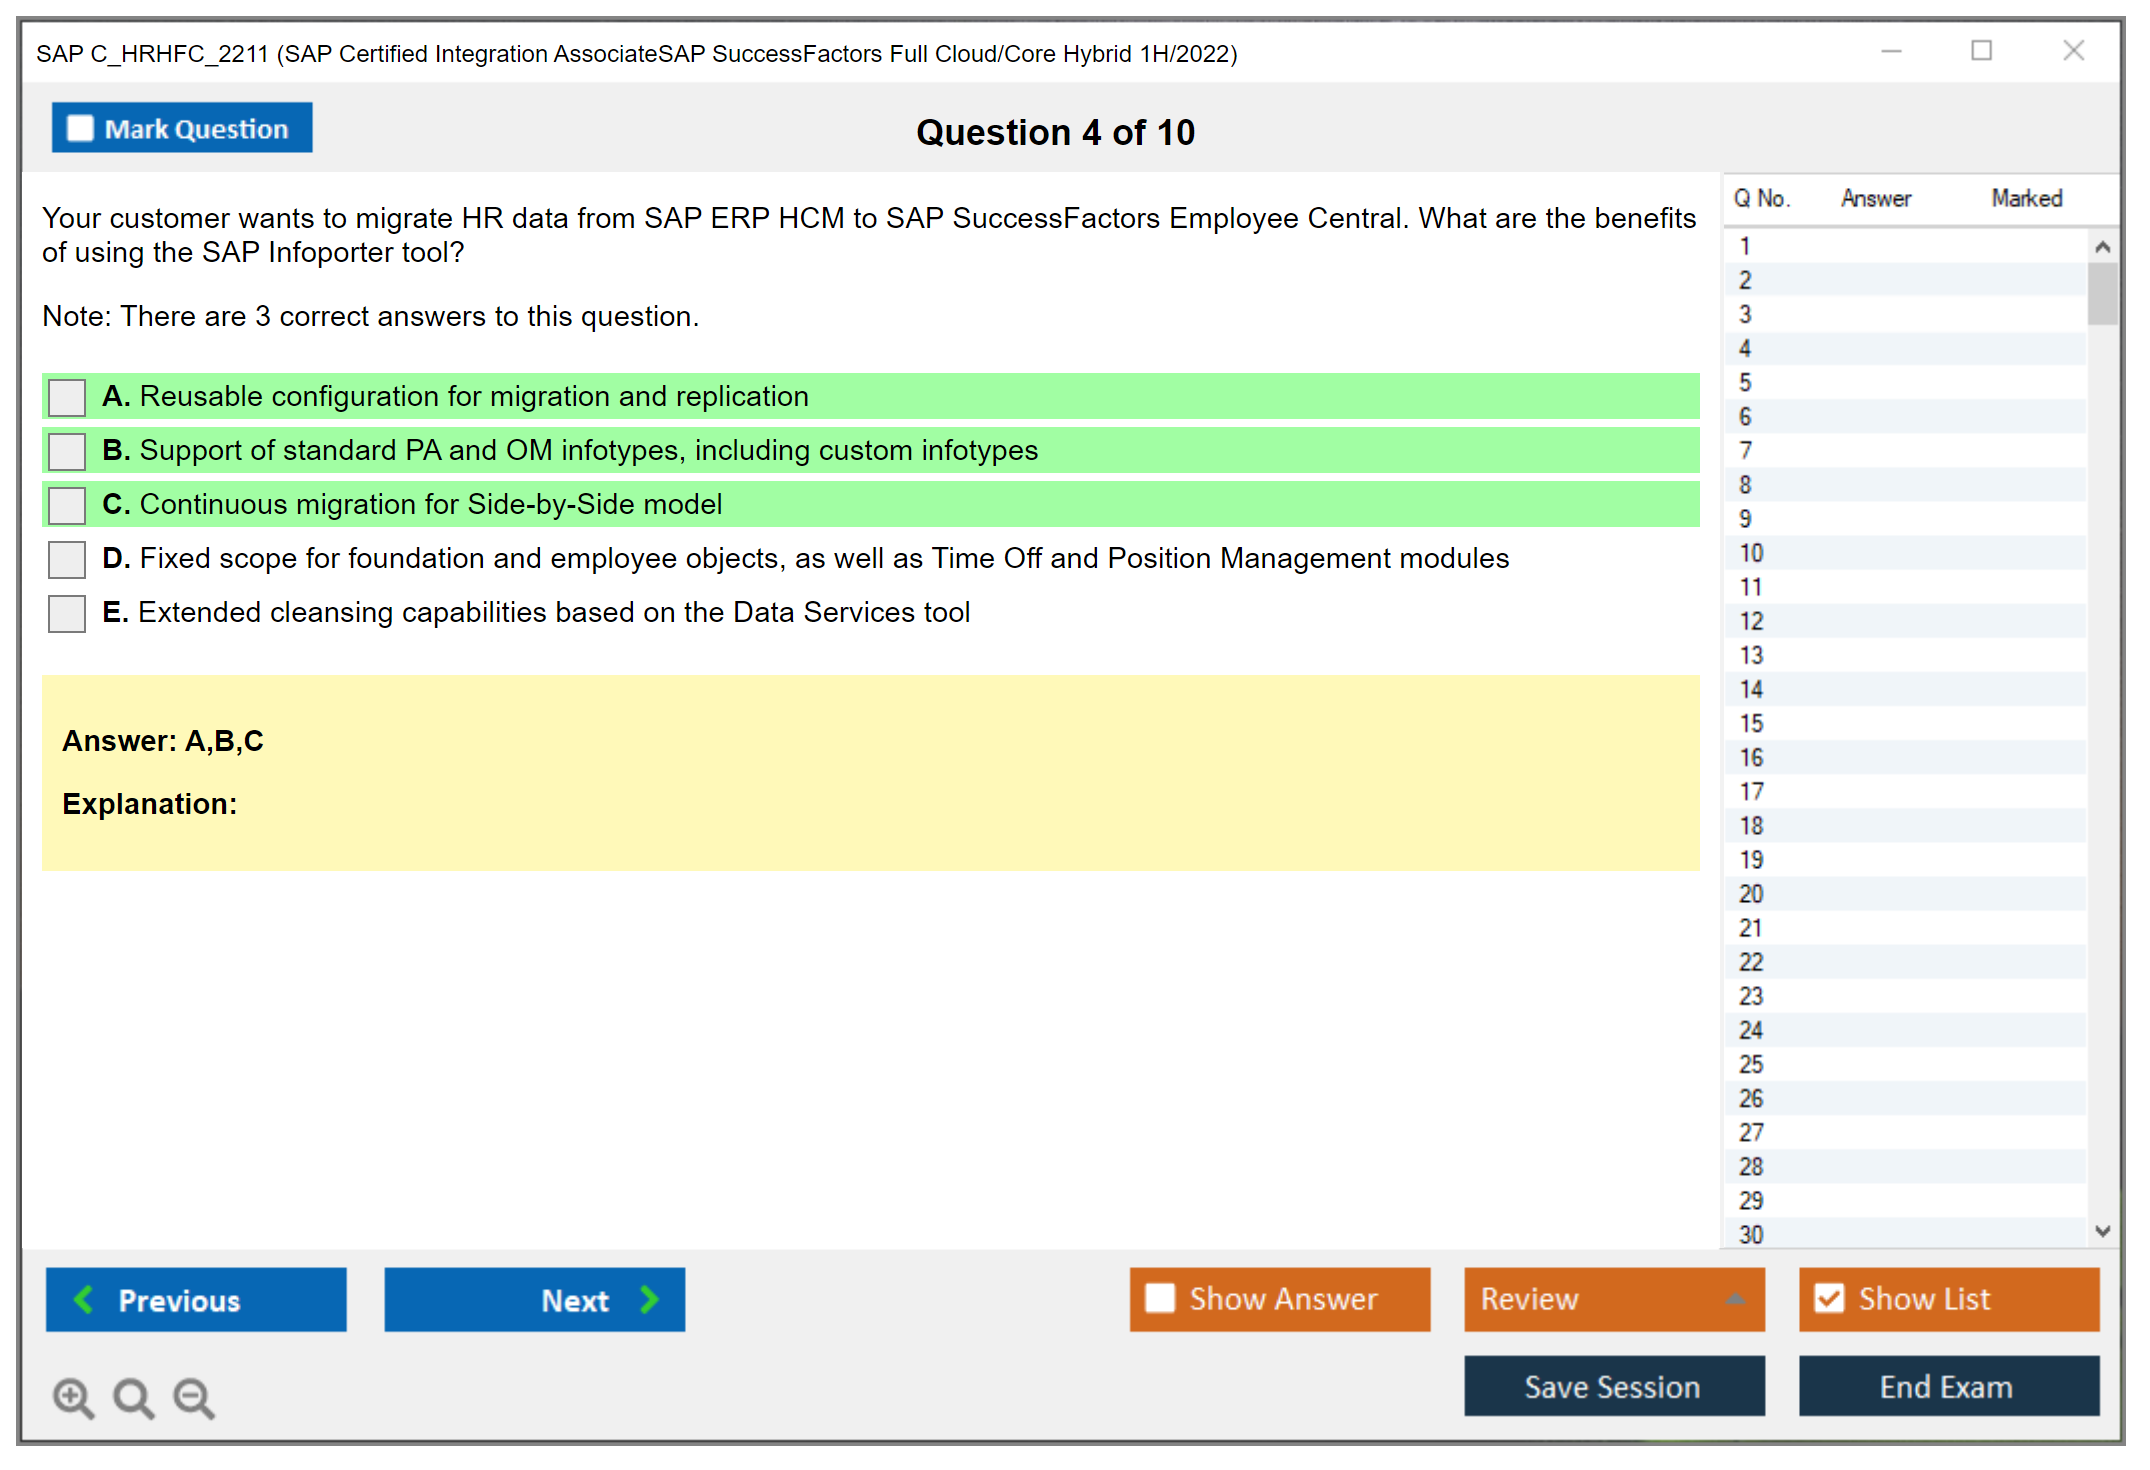Click the zoom in magnifier icon

point(73,1397)
